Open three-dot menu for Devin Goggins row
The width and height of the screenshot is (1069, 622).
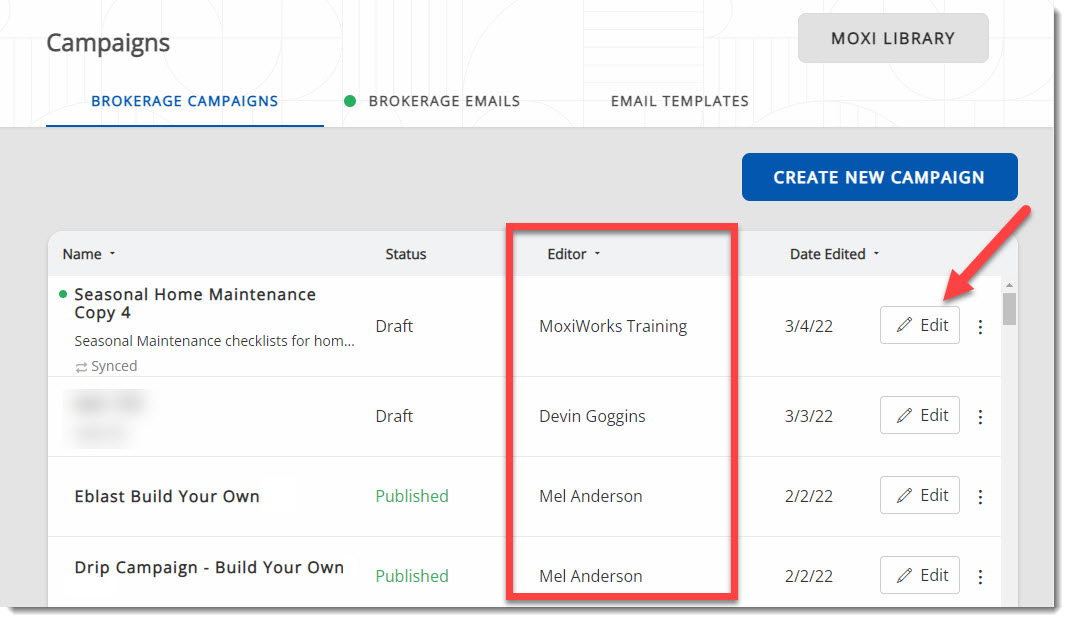click(x=980, y=417)
